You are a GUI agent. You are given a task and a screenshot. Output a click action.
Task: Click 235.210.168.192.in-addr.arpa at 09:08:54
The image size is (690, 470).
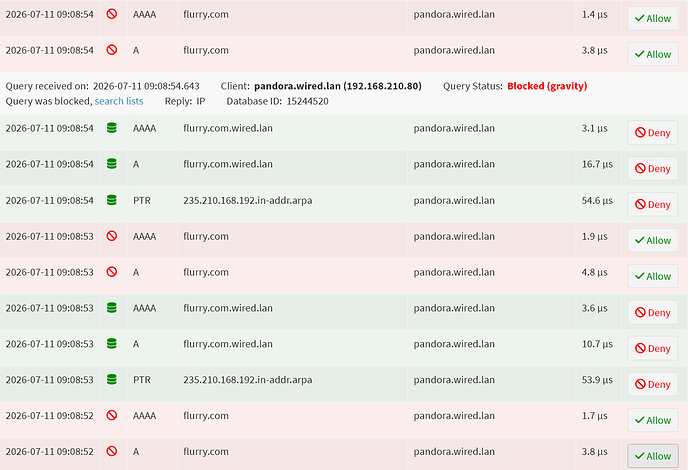(248, 200)
